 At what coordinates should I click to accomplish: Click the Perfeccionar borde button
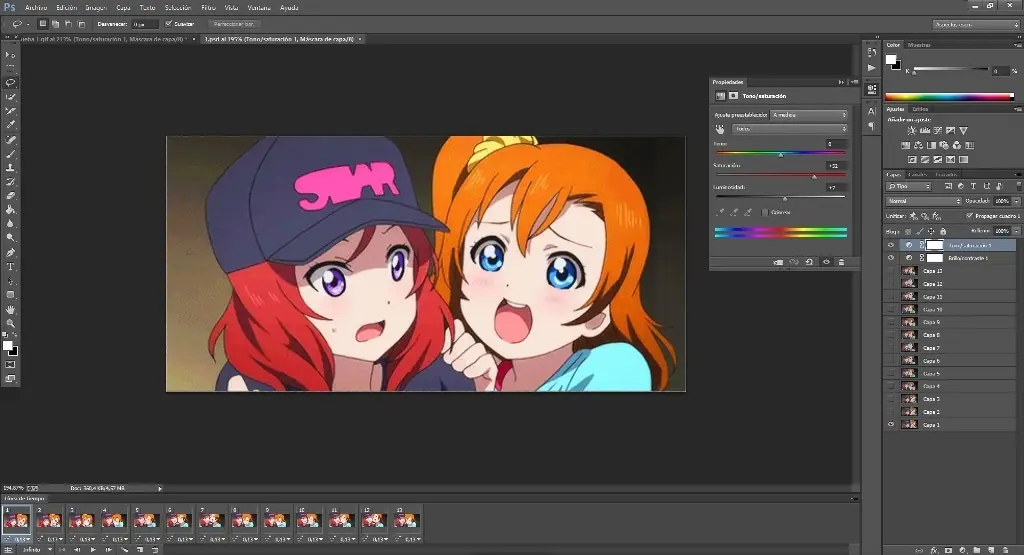pyautogui.click(x=236, y=23)
